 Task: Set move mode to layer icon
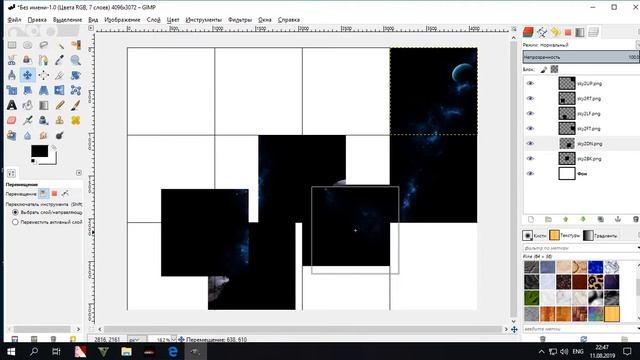tap(43, 193)
